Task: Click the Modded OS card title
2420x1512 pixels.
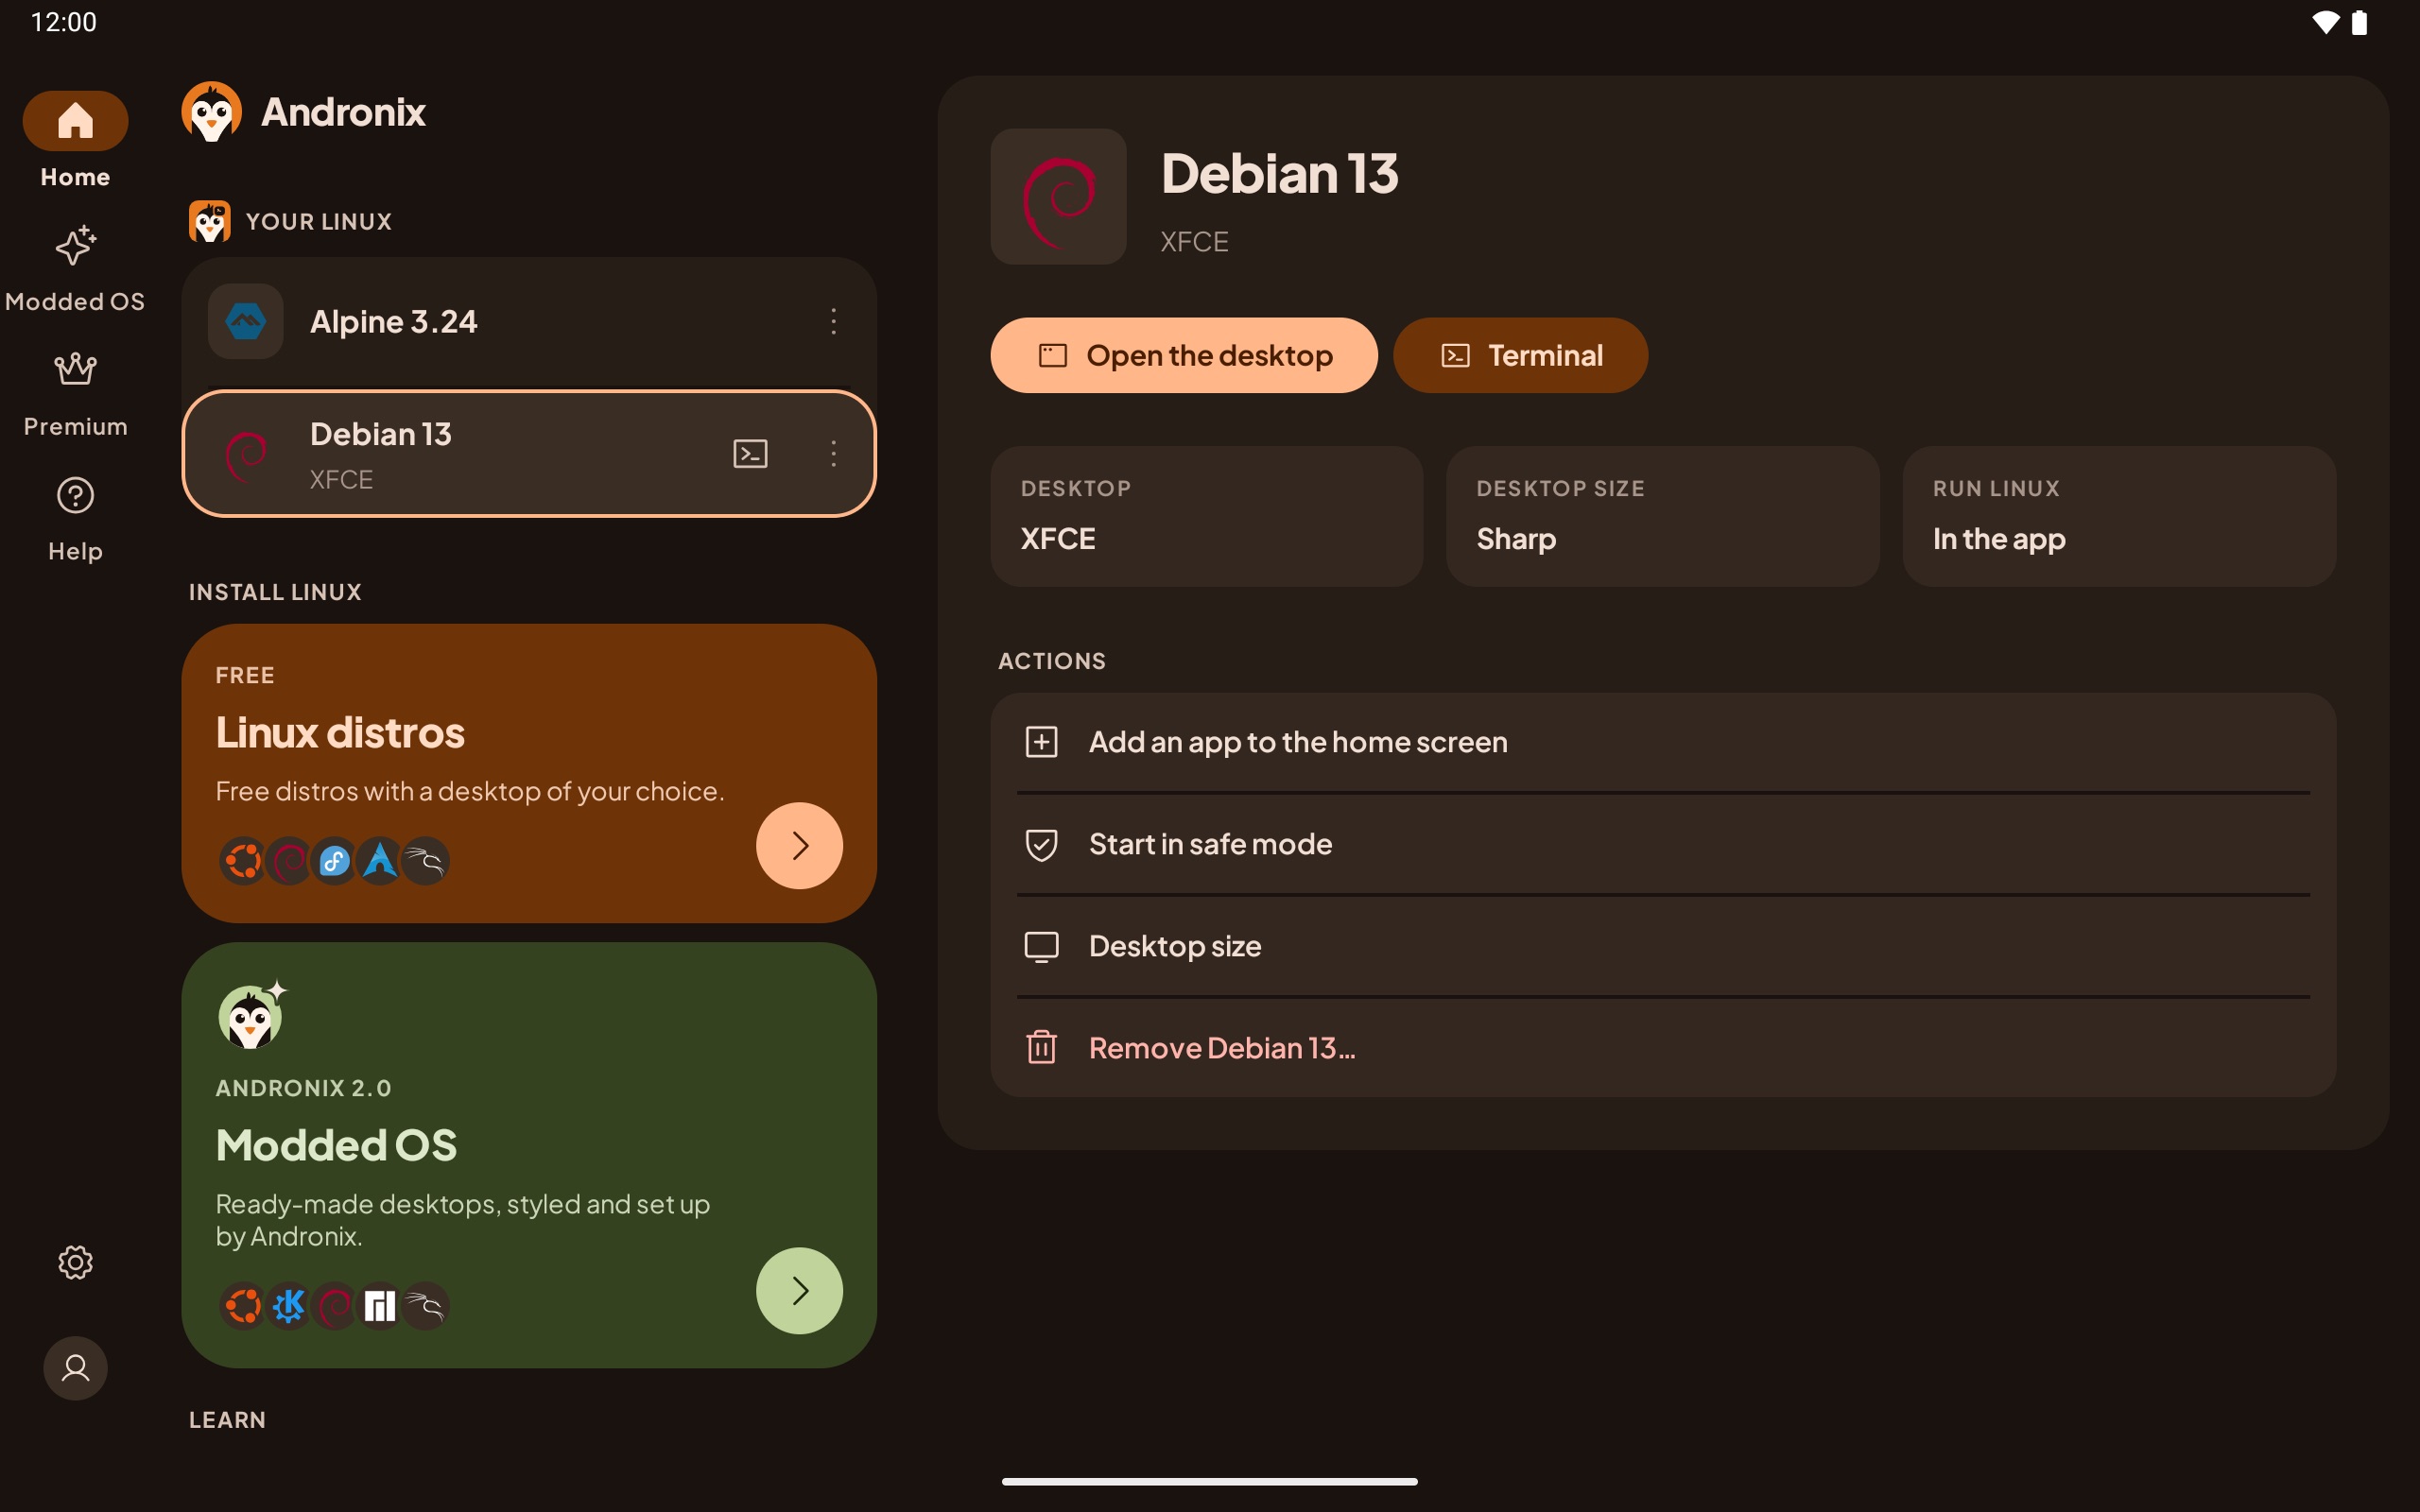Action: click(x=336, y=1145)
